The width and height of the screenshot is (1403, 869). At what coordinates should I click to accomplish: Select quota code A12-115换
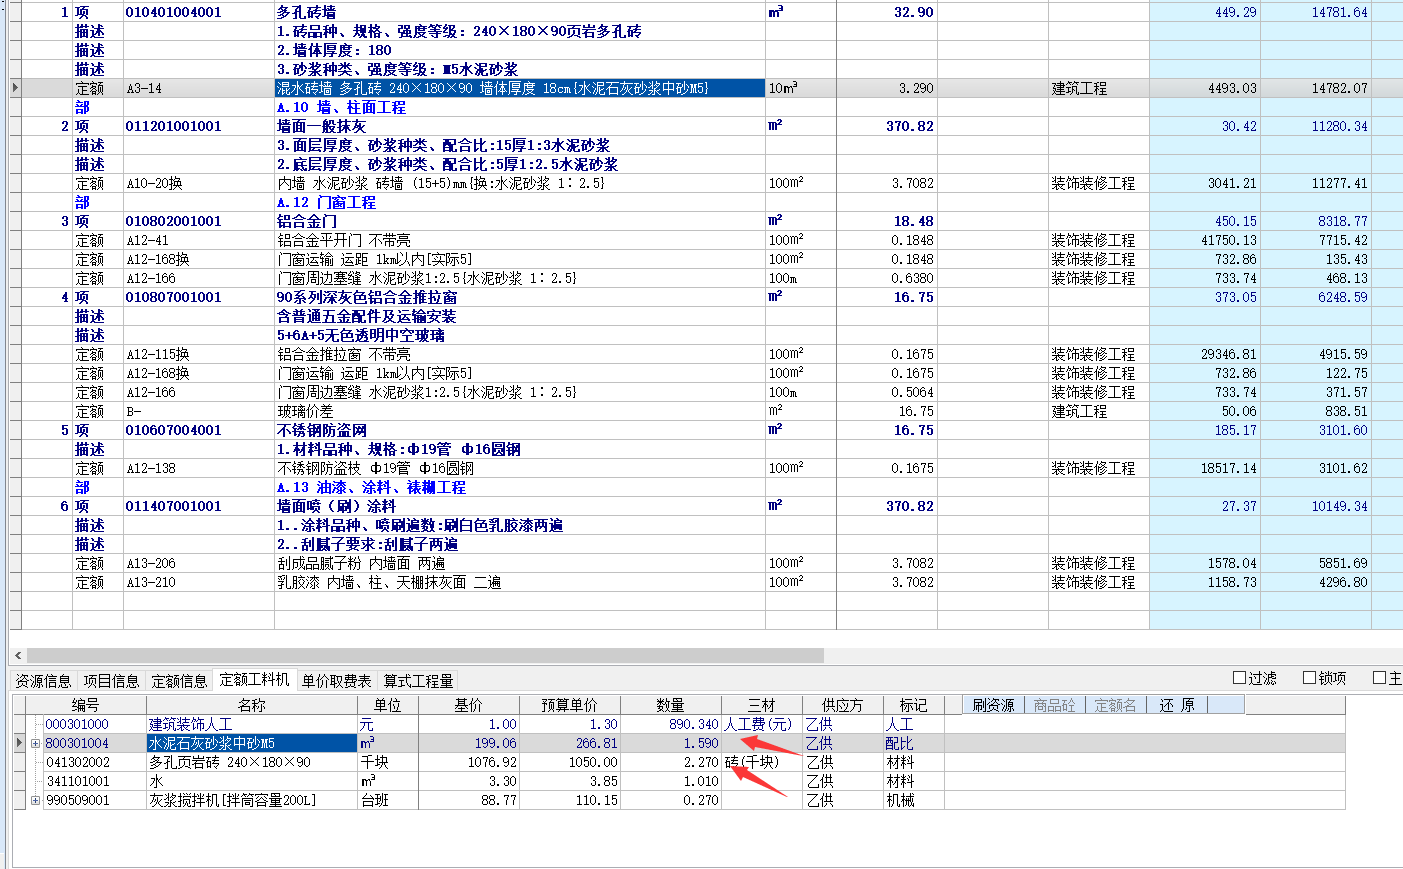(157, 354)
